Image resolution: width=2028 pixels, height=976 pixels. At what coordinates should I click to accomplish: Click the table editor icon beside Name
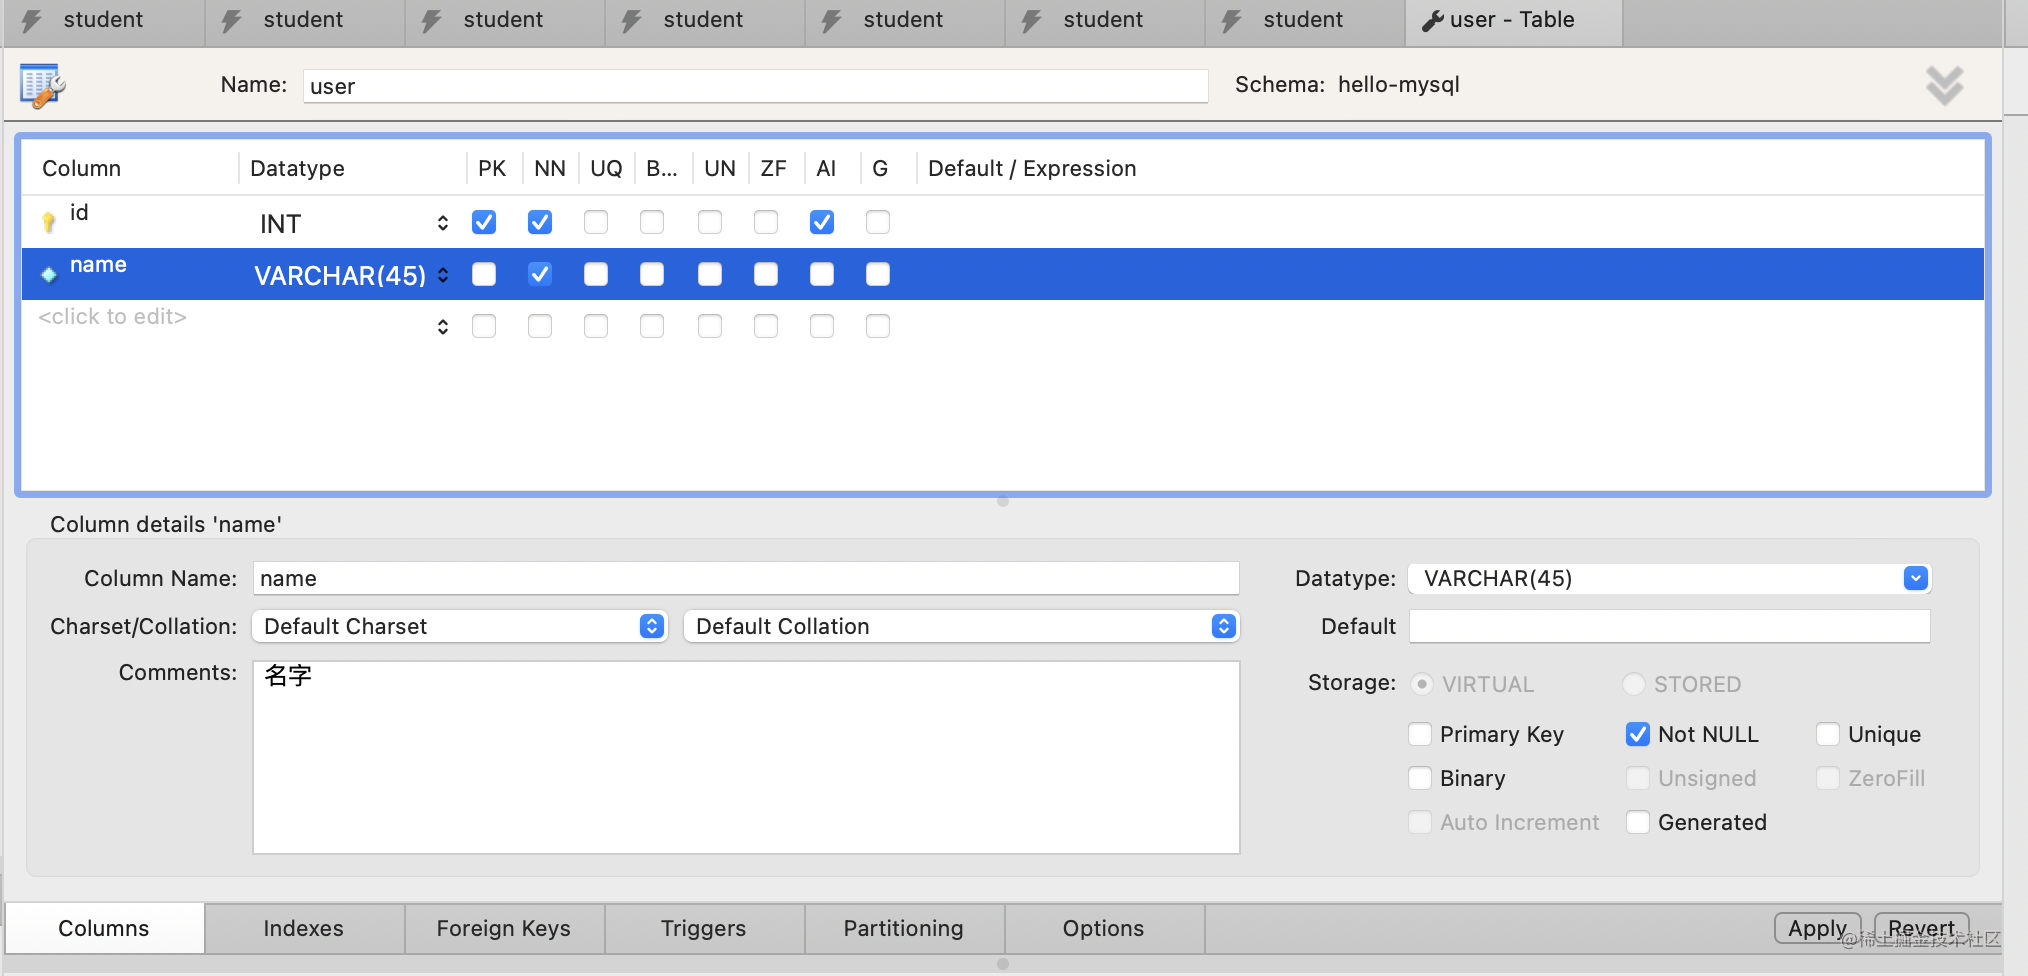pyautogui.click(x=42, y=86)
